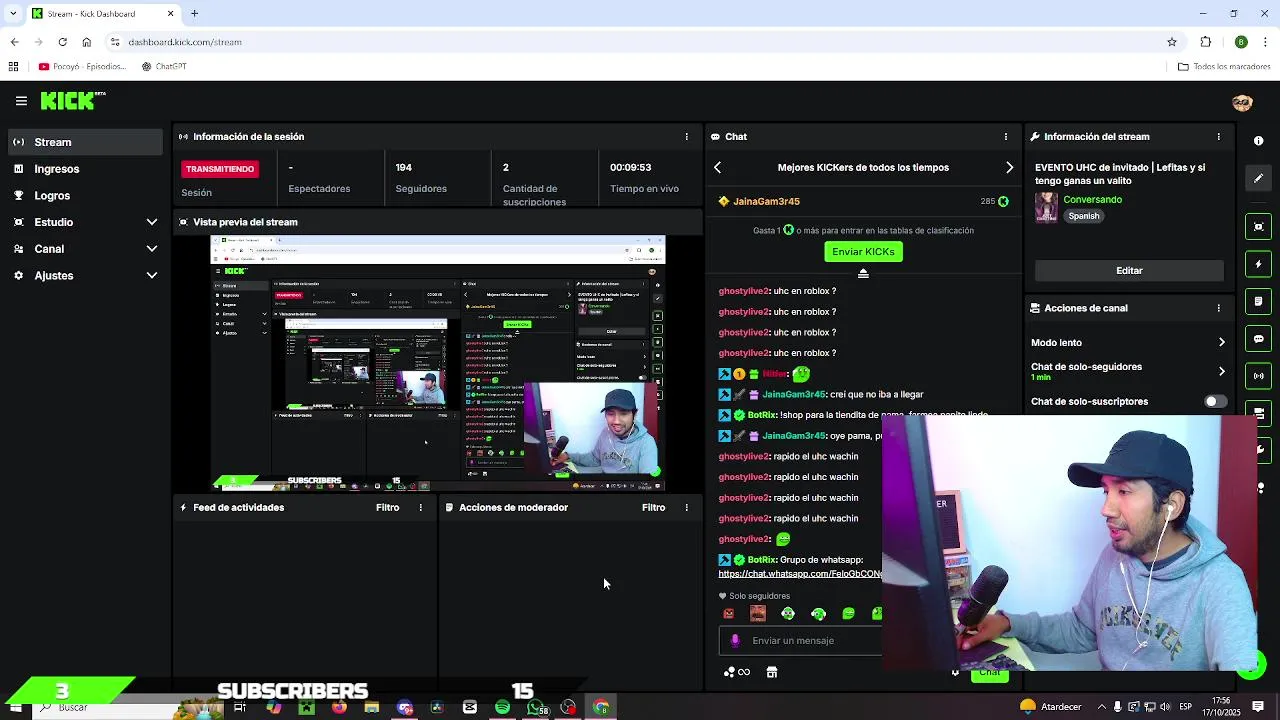Open options menu of Información de la sesión
This screenshot has height=720, width=1280.
coord(686,137)
